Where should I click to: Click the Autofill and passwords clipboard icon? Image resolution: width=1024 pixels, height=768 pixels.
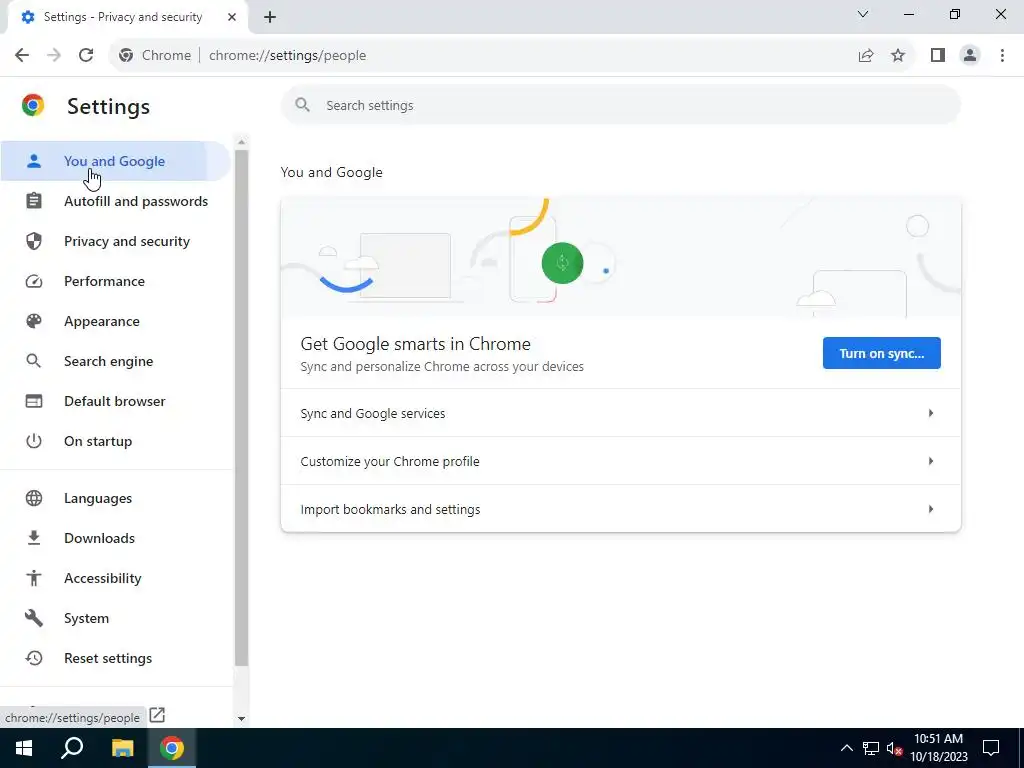(x=34, y=201)
